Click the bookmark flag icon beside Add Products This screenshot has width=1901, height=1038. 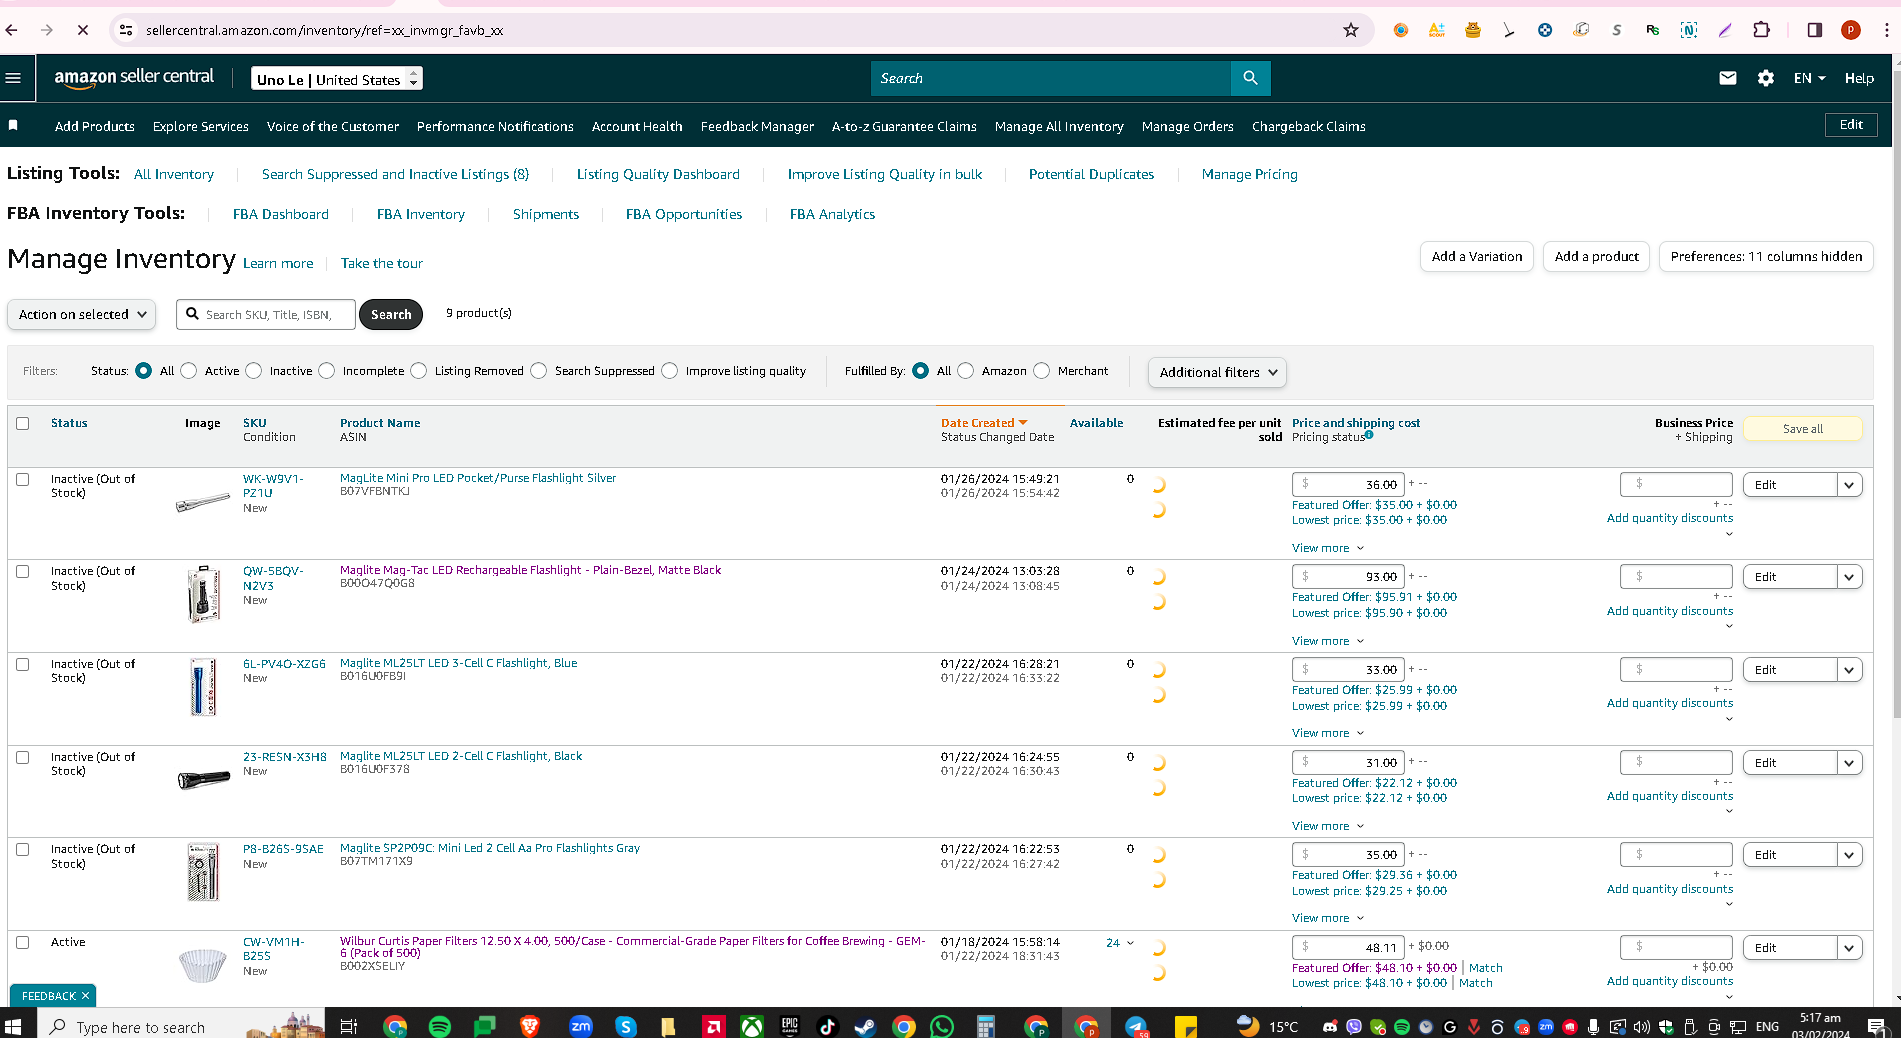coord(13,125)
